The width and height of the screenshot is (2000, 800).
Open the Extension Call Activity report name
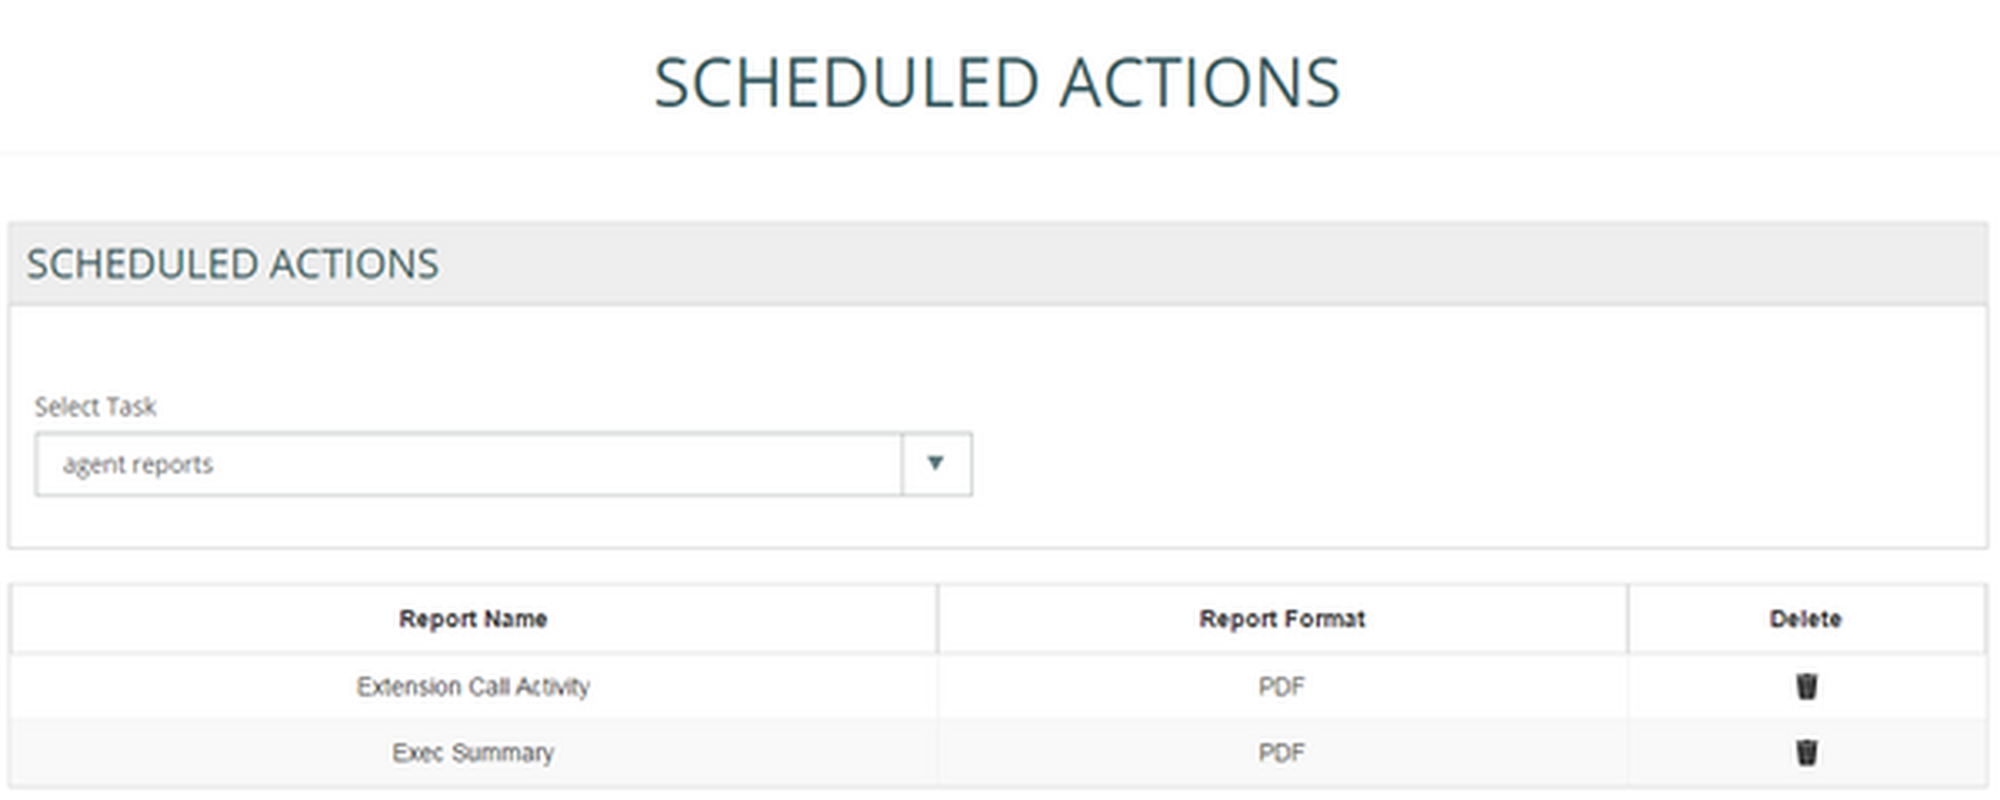pos(473,687)
